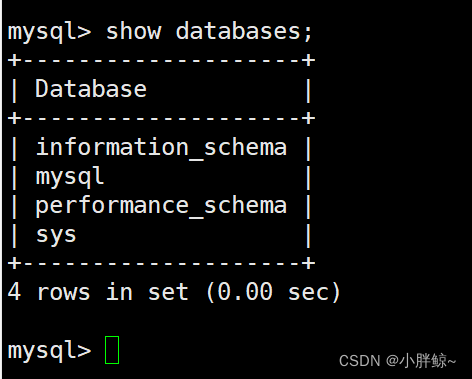The image size is (472, 379).
Task: Click the word 'show' in command
Action: [133, 32]
